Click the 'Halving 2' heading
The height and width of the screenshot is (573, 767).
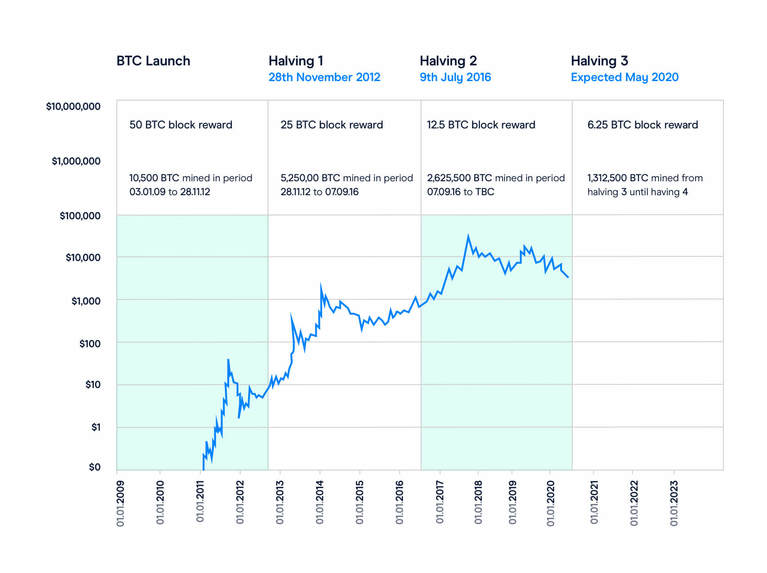448,61
